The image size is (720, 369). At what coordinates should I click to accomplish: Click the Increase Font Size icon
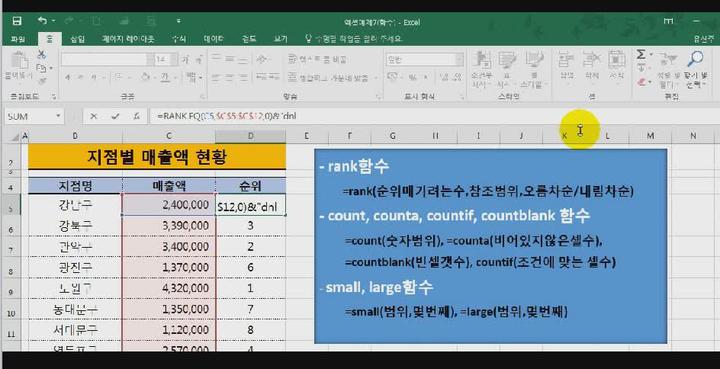pyautogui.click(x=185, y=60)
